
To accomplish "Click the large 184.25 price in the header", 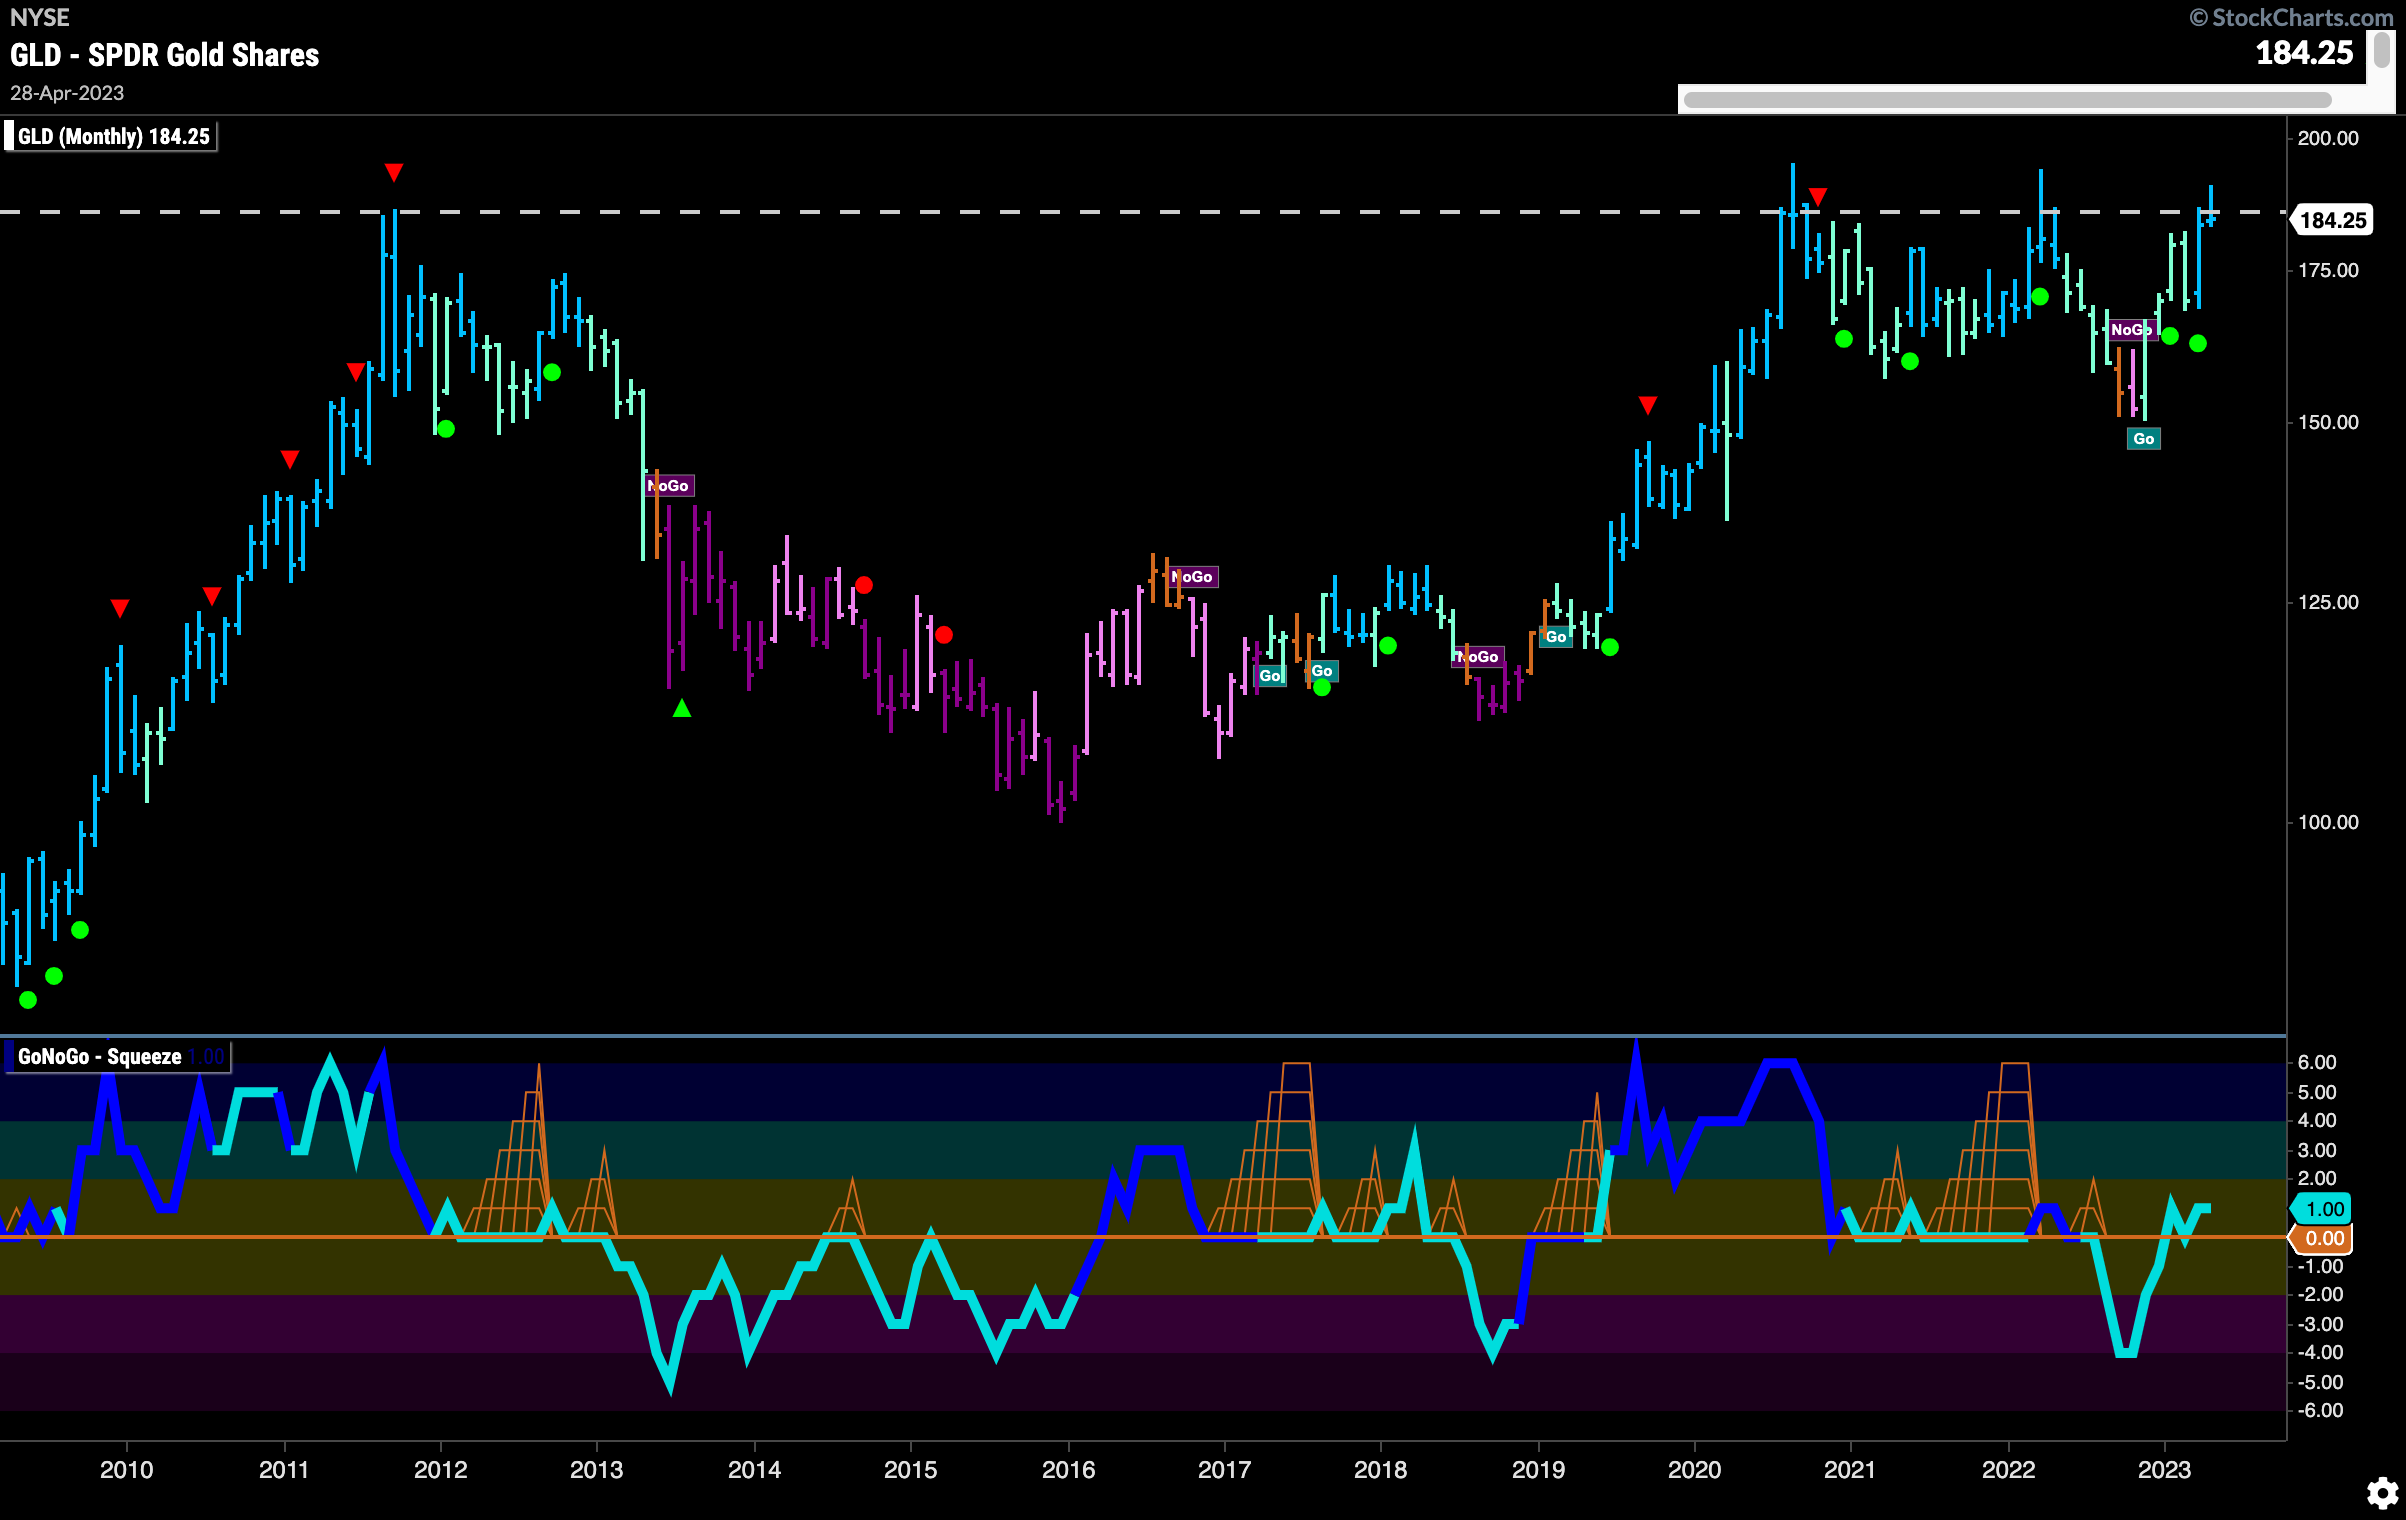I will pos(2305,53).
